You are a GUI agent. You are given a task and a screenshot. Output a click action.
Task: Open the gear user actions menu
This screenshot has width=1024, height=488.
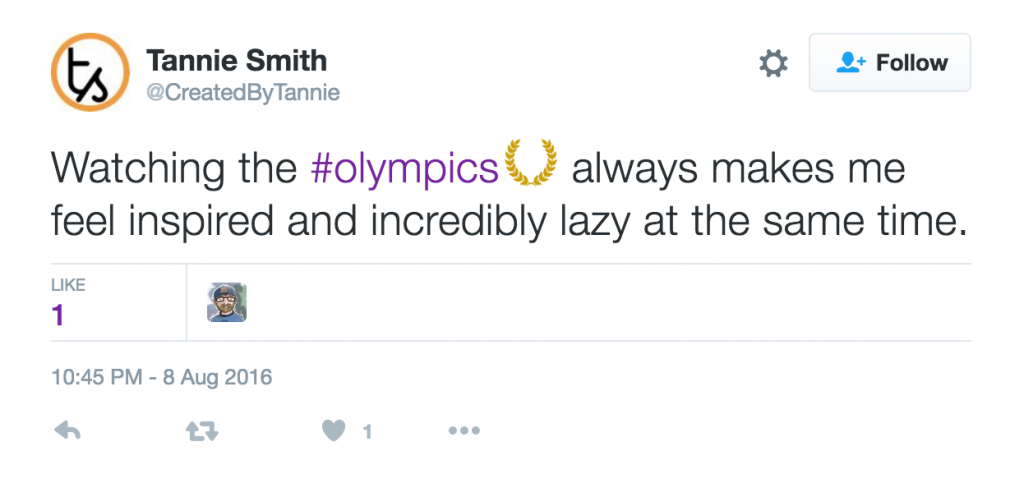pos(773,64)
